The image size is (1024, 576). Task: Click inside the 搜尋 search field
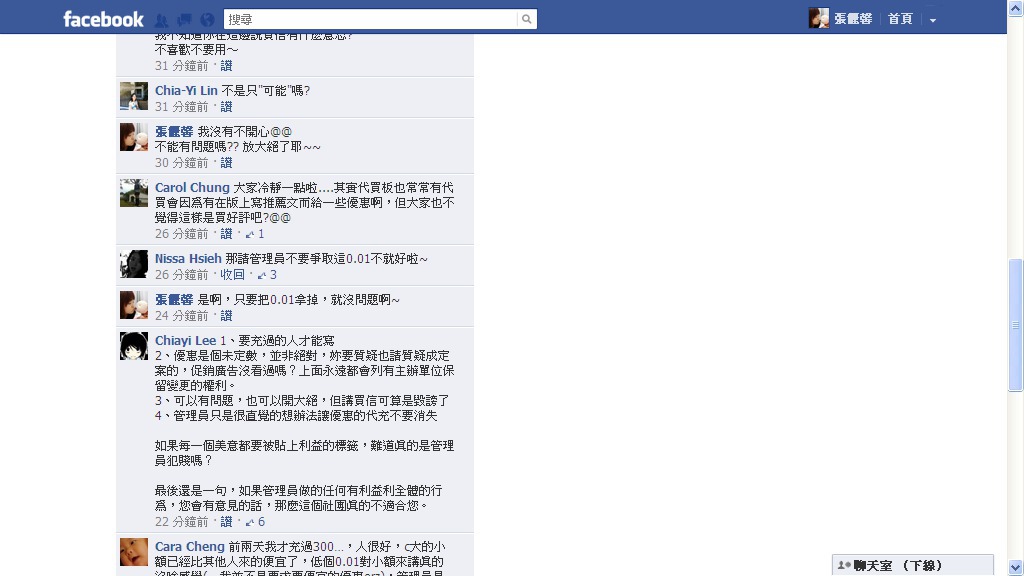pos(370,20)
